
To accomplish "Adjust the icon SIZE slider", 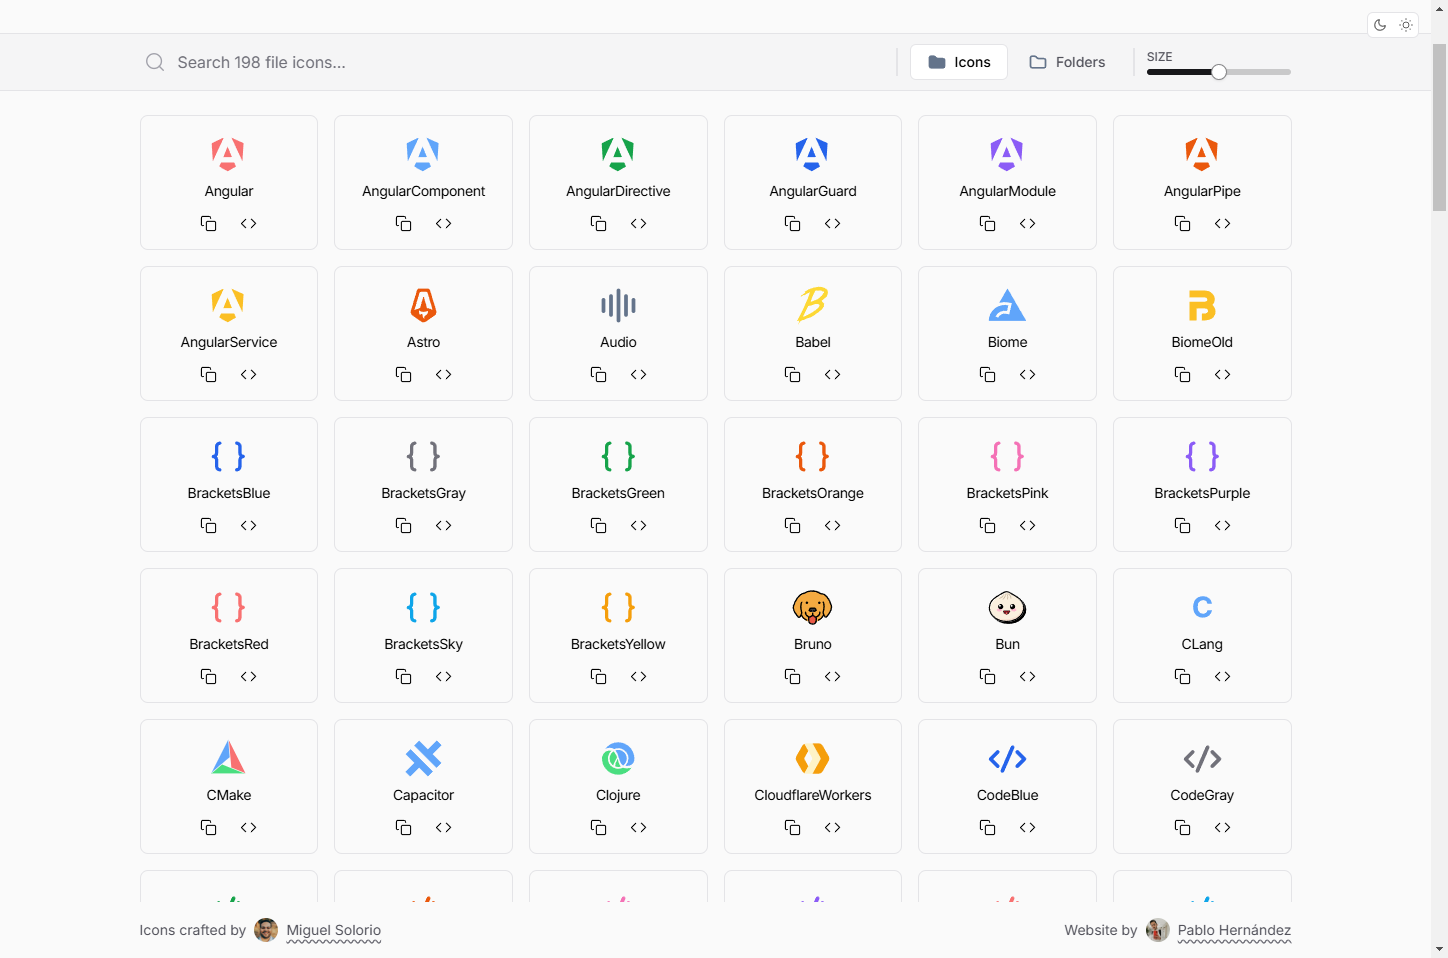I will (1218, 72).
